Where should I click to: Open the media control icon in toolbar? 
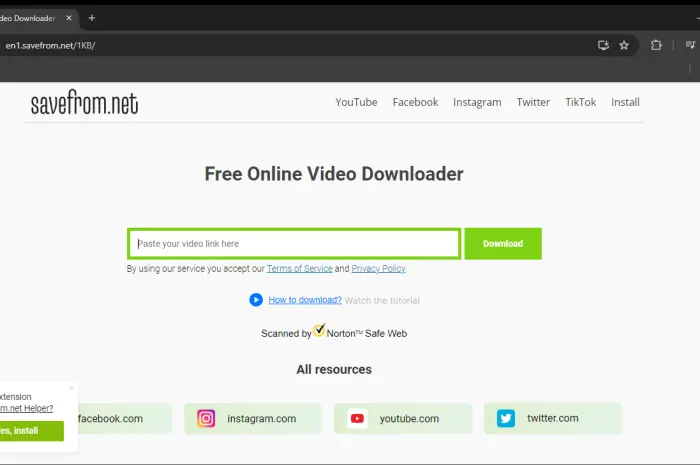point(690,45)
